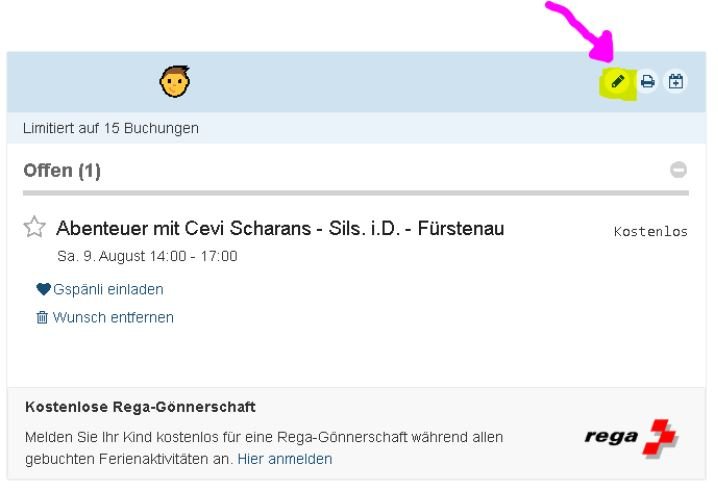
Task: Click the add-to-calendar icon
Action: coord(675,82)
